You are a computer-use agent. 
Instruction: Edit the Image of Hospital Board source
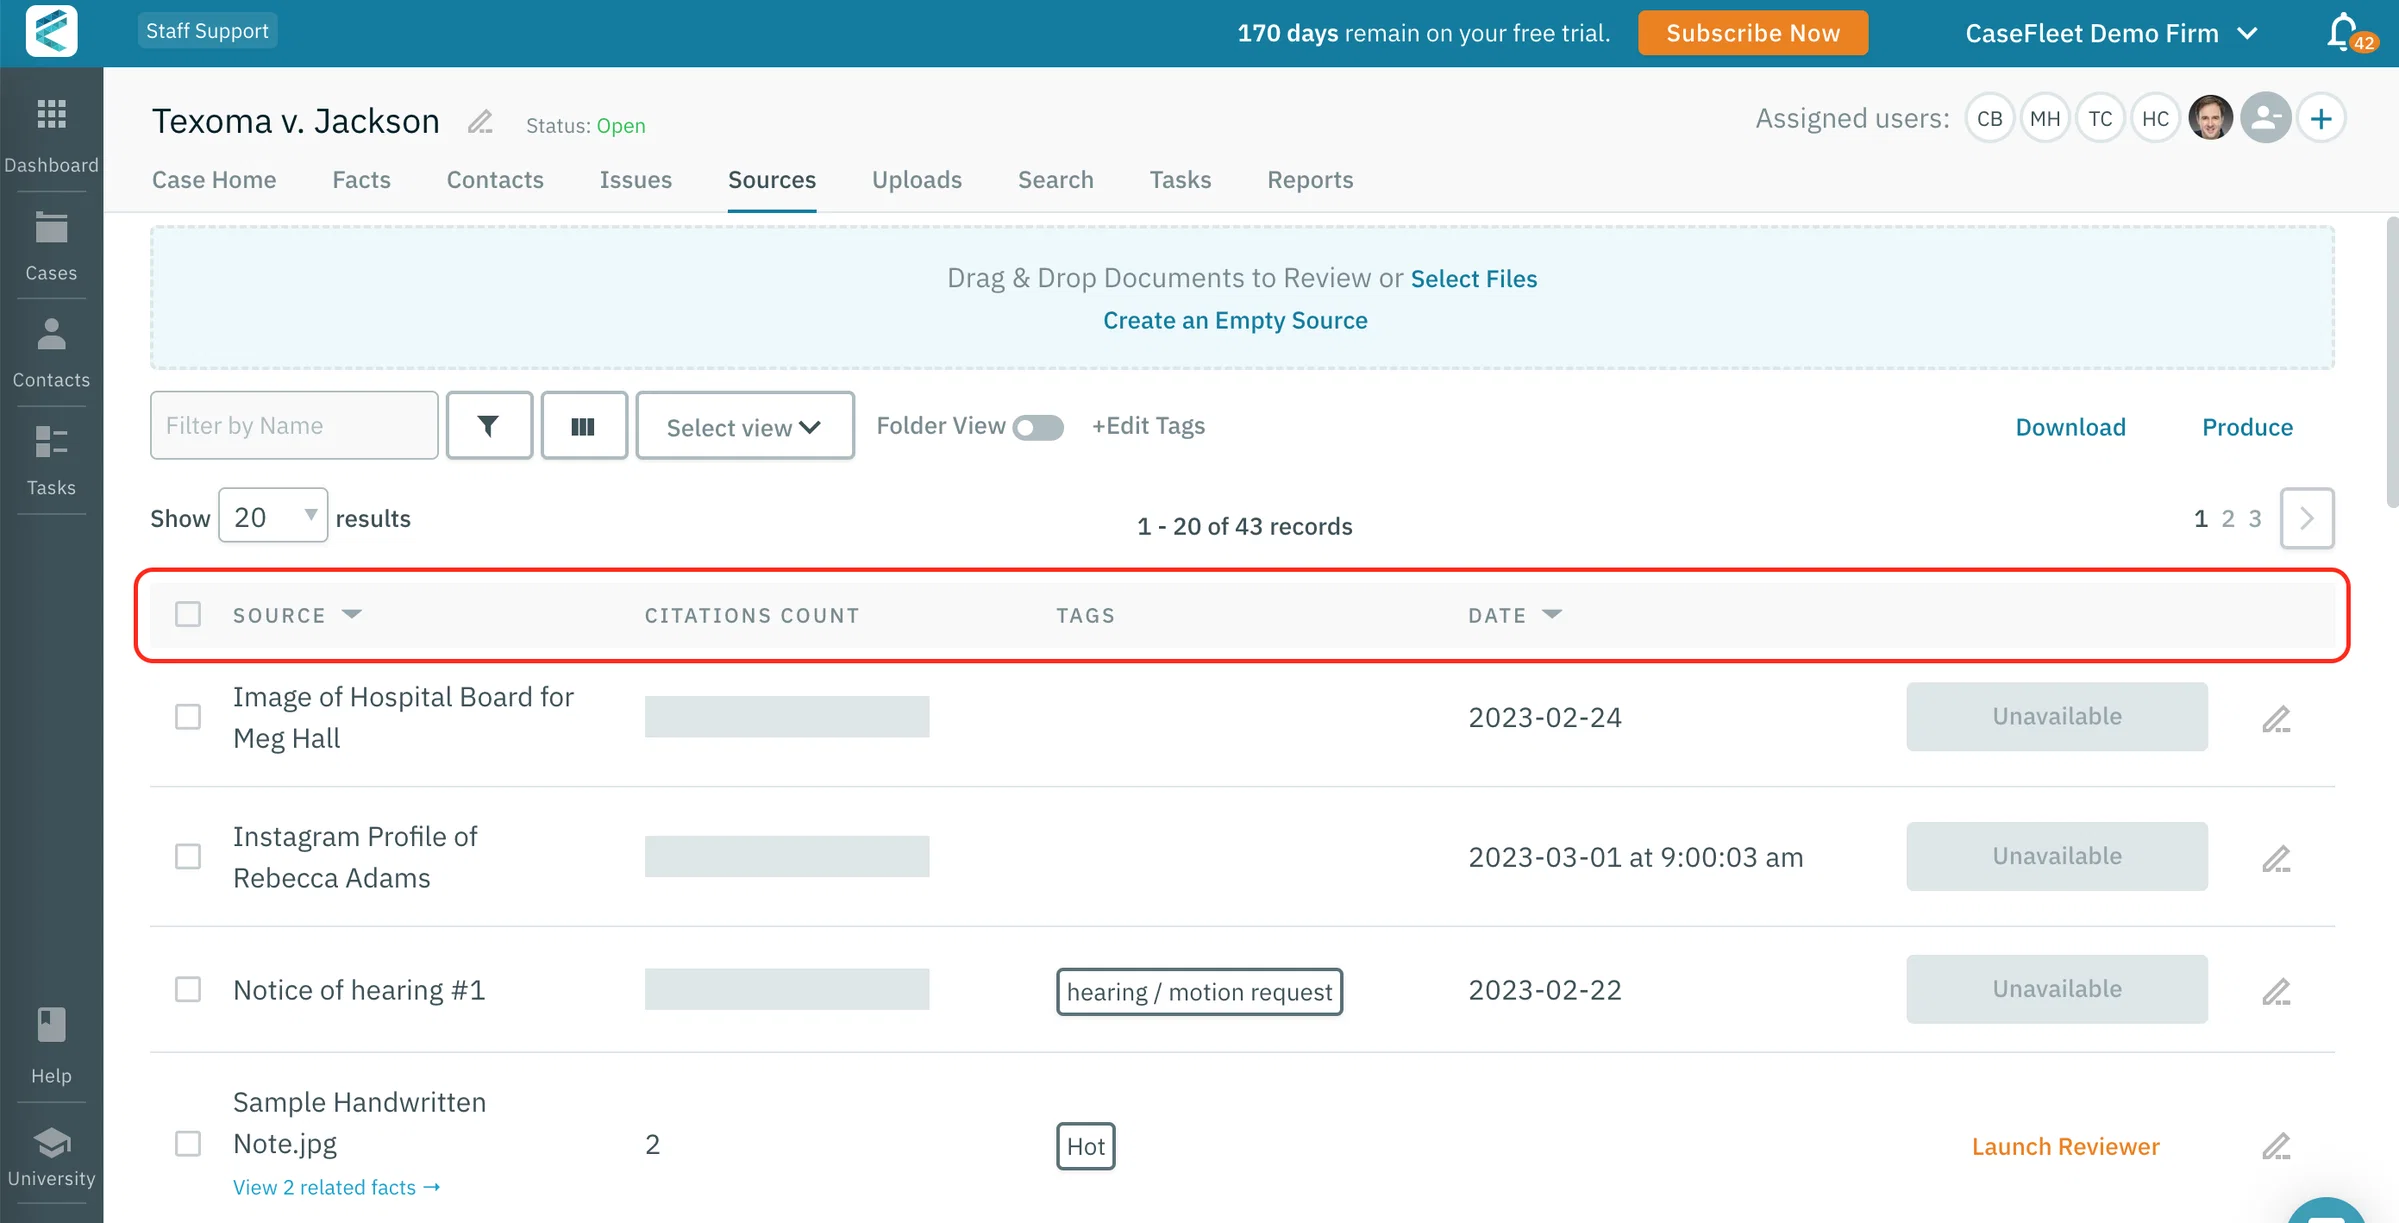tap(2276, 718)
